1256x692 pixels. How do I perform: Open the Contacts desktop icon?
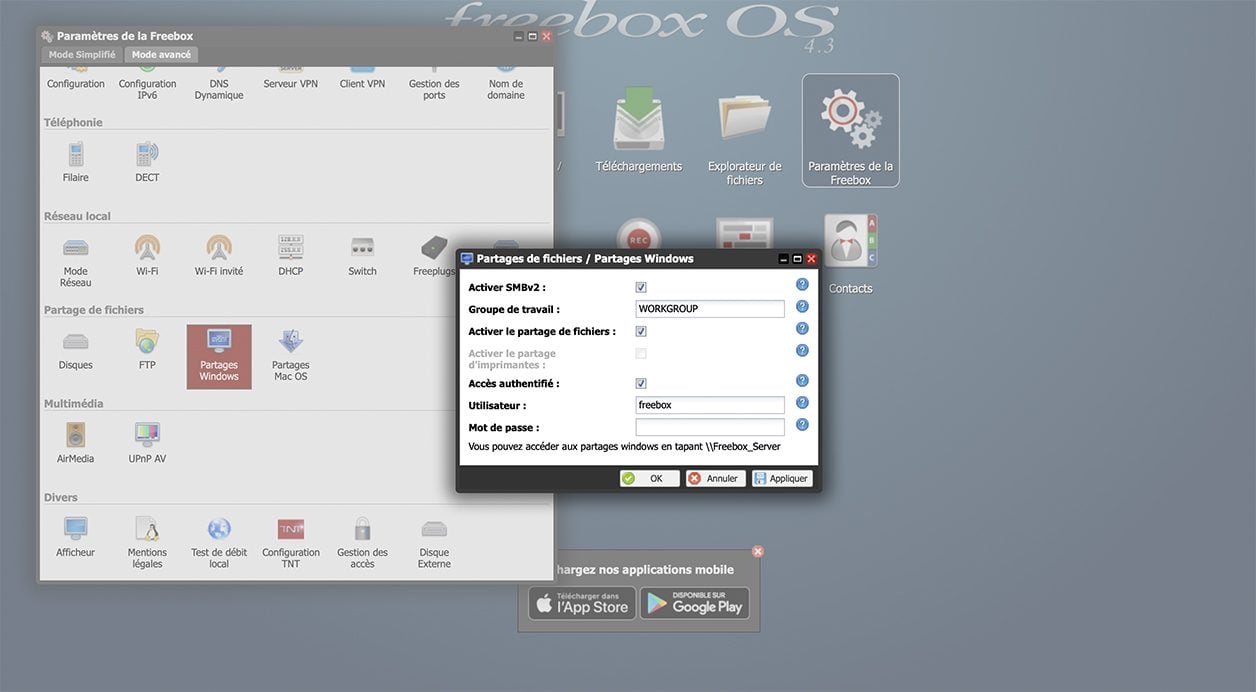(850, 254)
